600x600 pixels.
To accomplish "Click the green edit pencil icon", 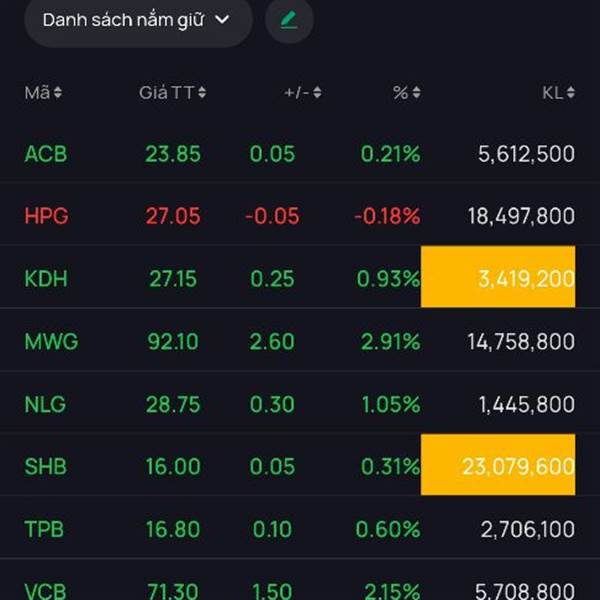I will coord(289,20).
